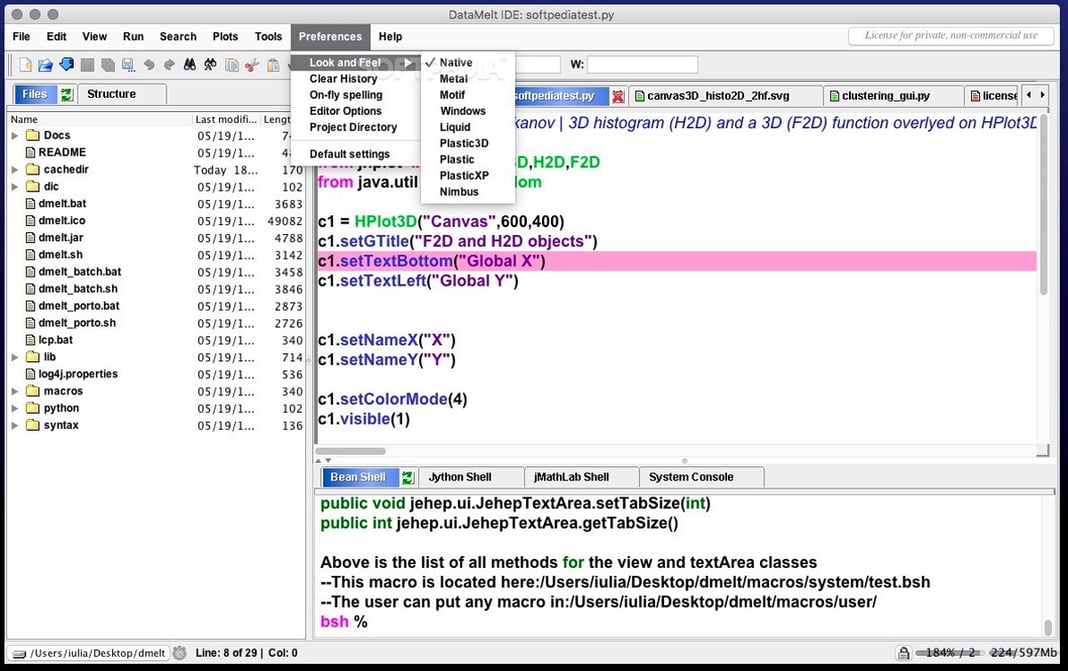The width and height of the screenshot is (1068, 671).
Task: Open the Run menu
Action: (x=132, y=36)
